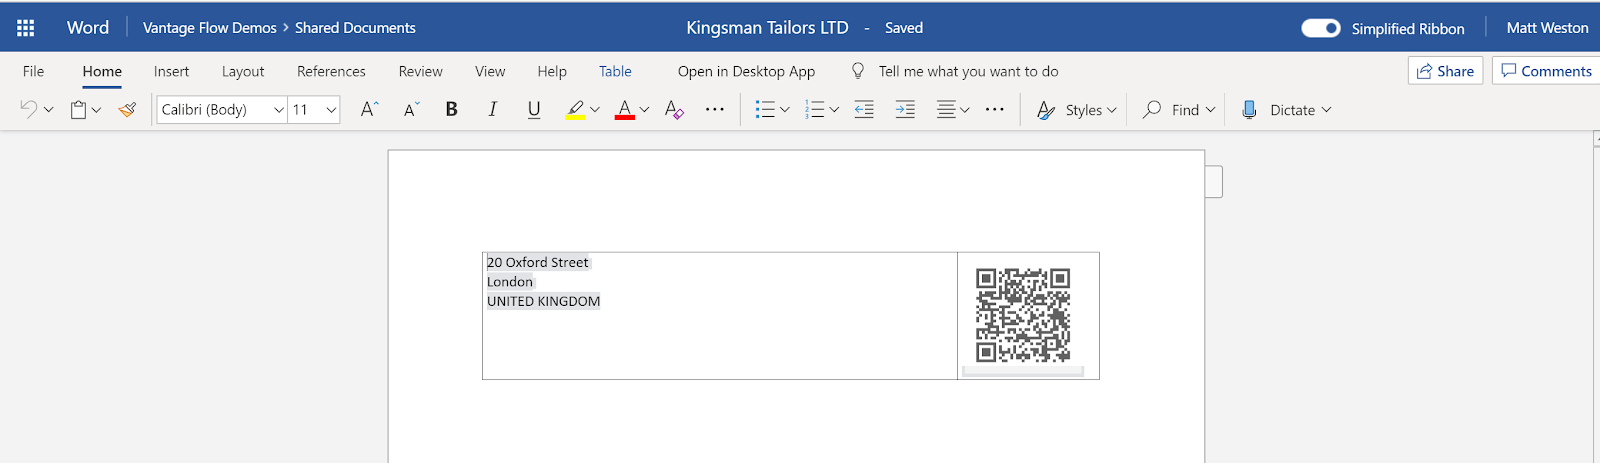Click the Styles pen icon
1600x463 pixels.
1046,110
